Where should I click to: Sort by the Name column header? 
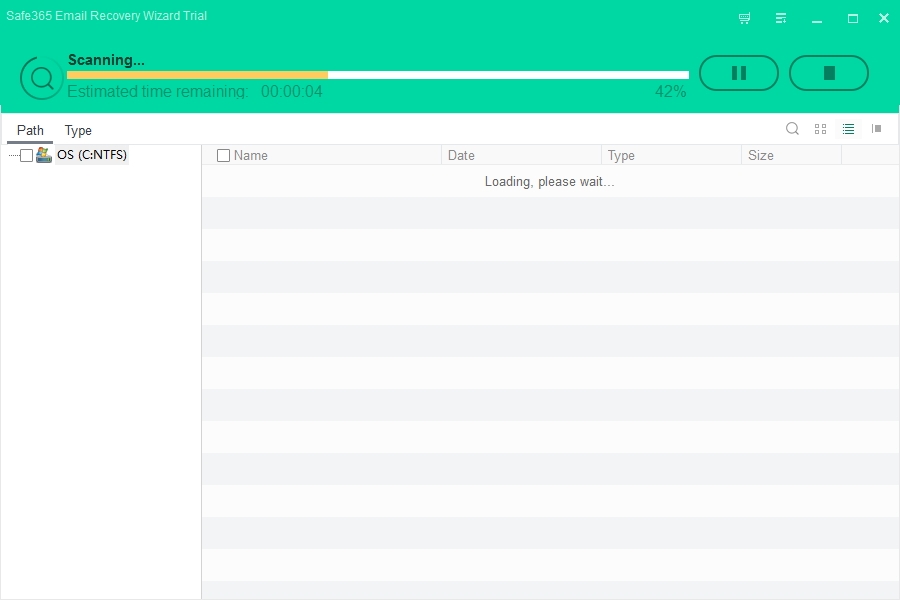click(x=250, y=156)
